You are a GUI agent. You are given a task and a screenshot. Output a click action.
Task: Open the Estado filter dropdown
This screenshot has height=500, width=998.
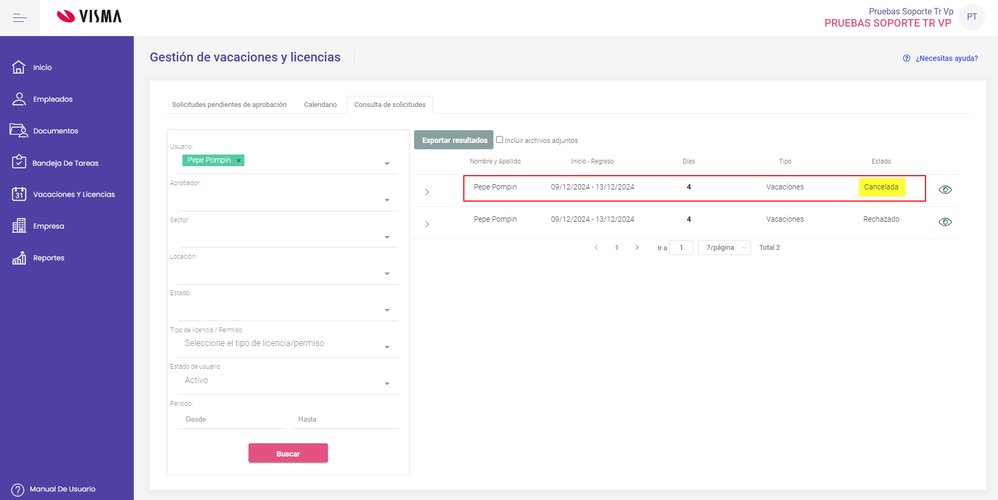(387, 310)
